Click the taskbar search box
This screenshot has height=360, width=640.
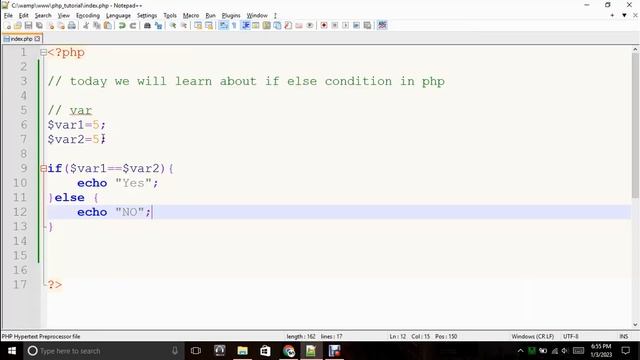point(104,351)
